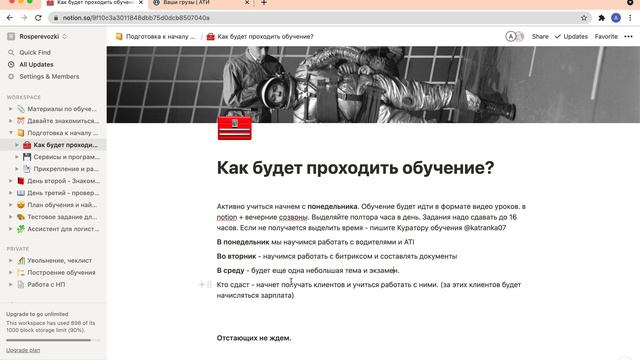Expand the 'Ассистент для логист...' toggle
640x360 pixels.
click(x=11, y=229)
